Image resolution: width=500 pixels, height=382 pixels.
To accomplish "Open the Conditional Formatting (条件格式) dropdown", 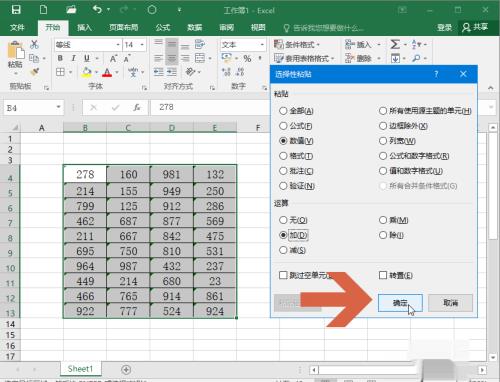I will tap(296, 44).
